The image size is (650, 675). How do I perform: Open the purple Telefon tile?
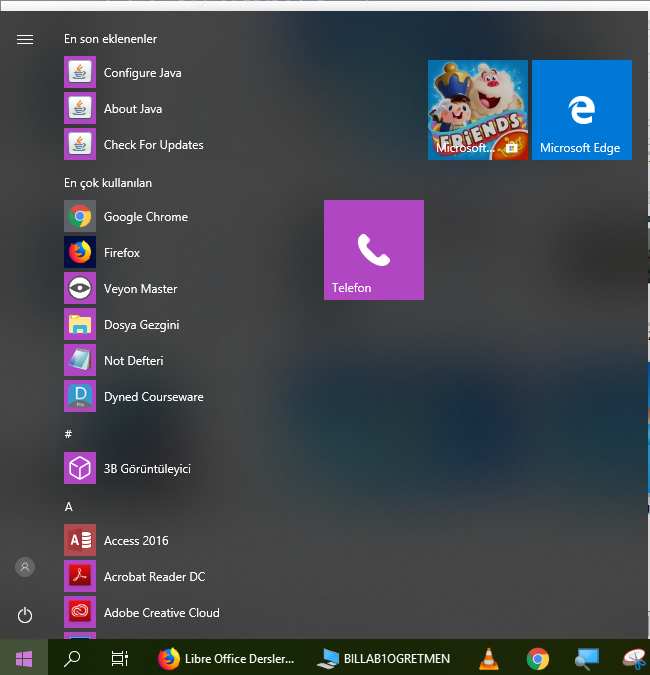373,250
